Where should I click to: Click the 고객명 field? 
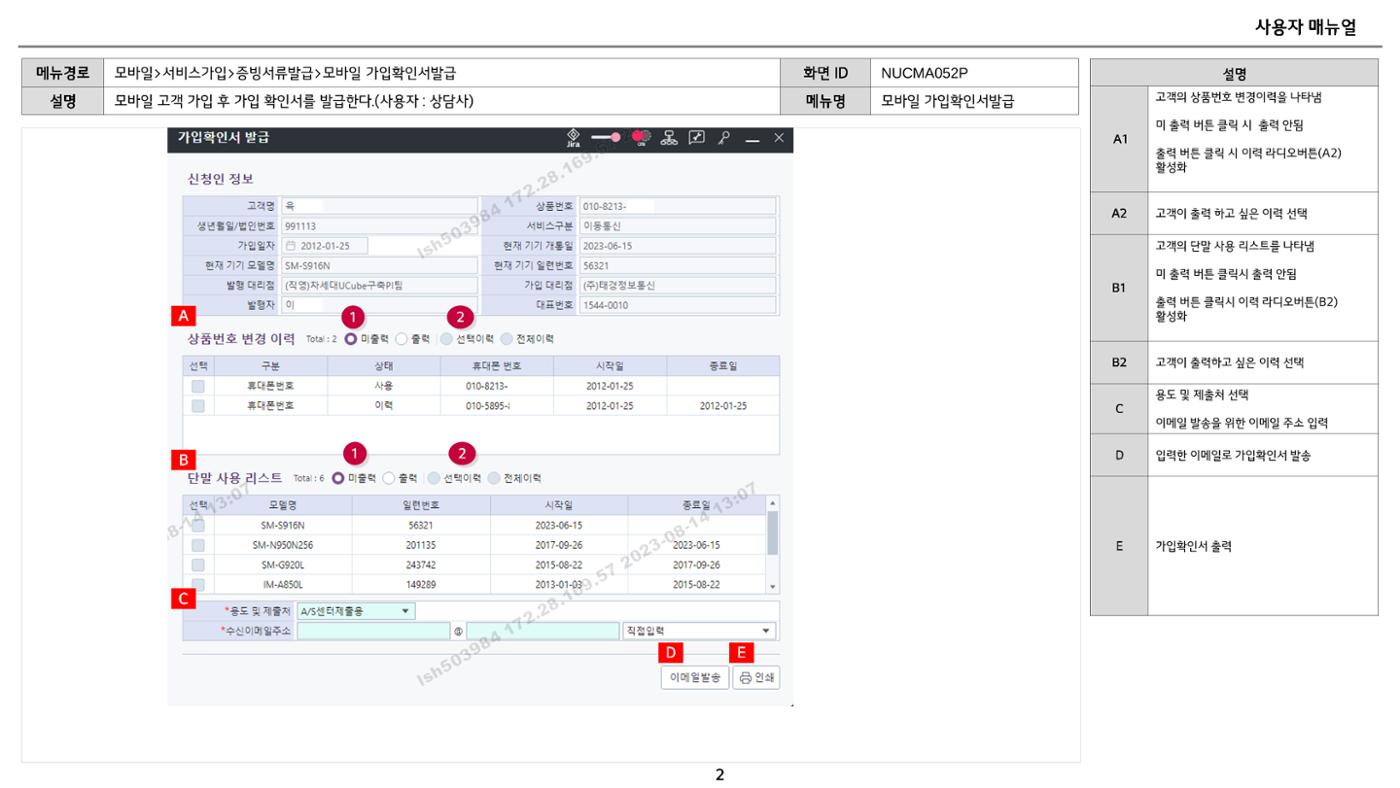[x=380, y=207]
